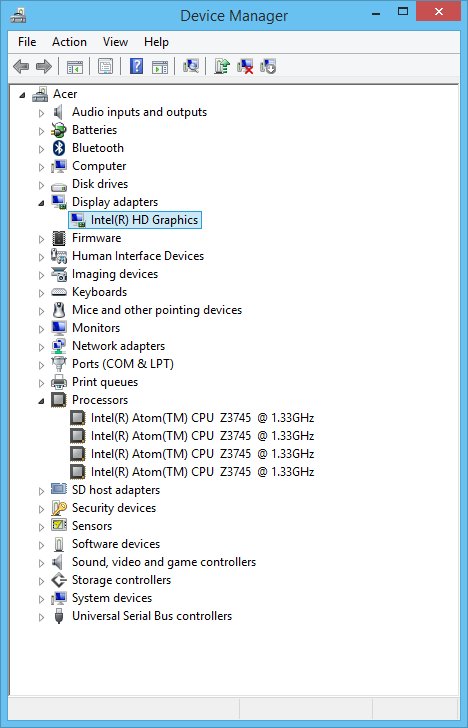Click the Bluetooth category icon
468x728 pixels.
(x=58, y=148)
